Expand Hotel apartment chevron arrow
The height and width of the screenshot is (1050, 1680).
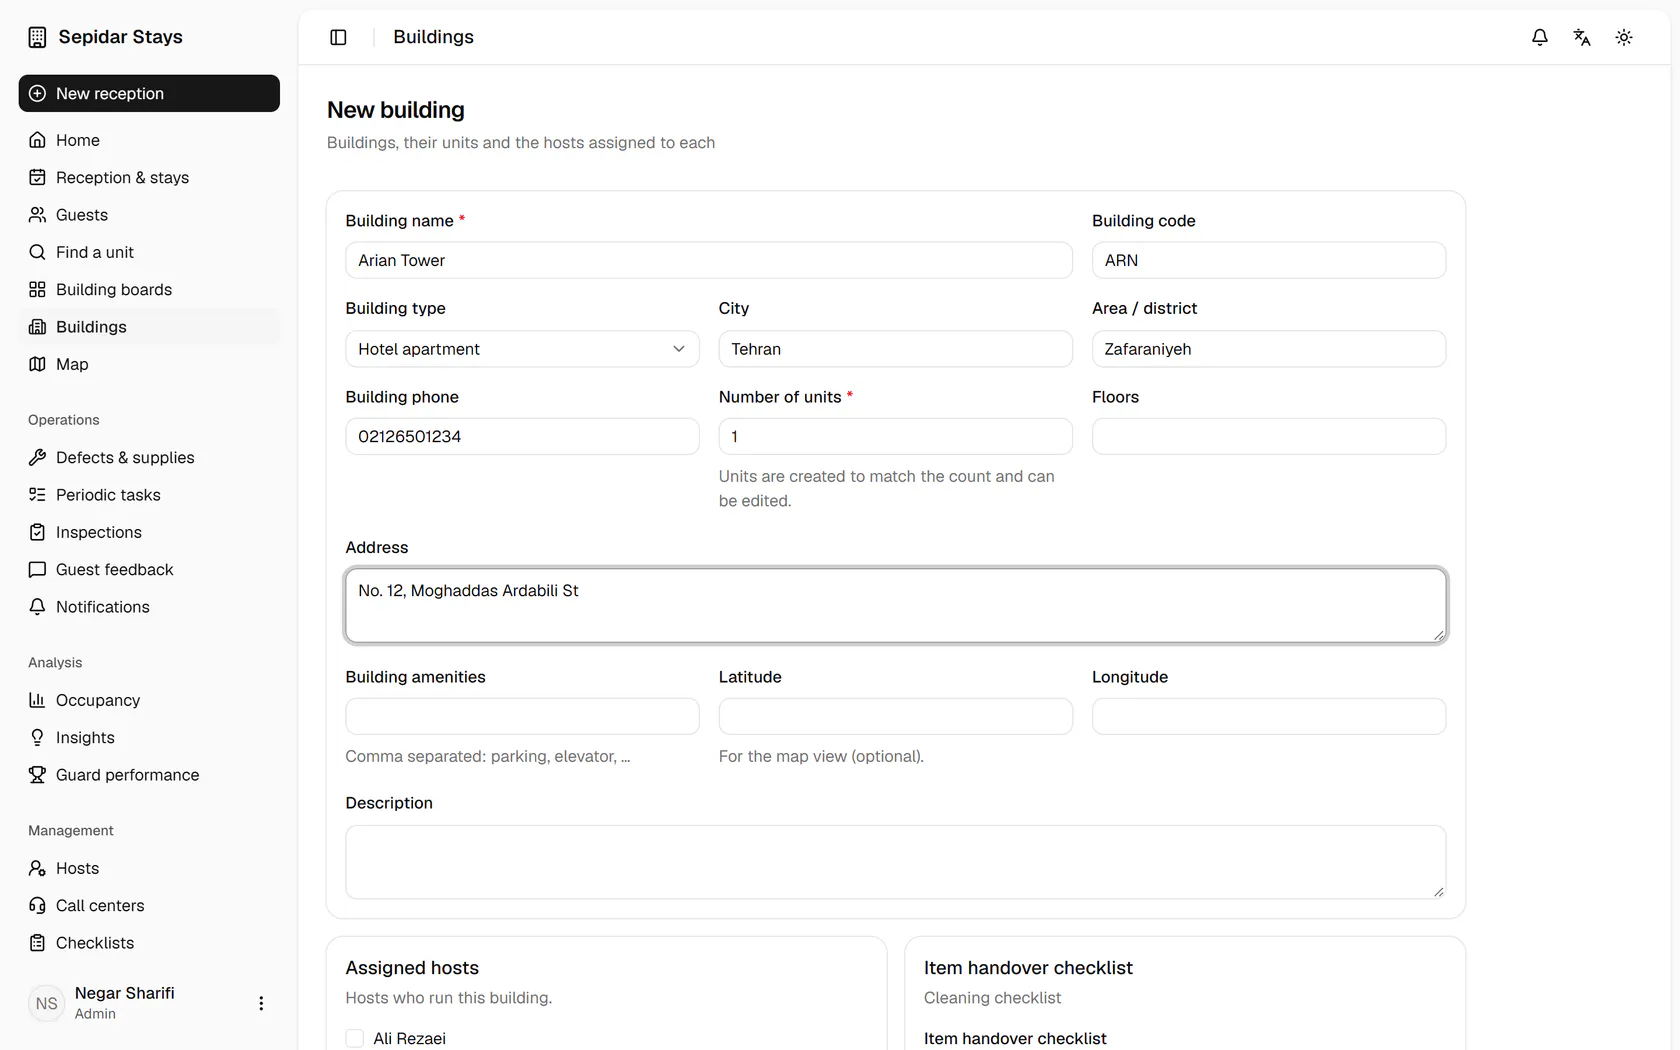679,349
